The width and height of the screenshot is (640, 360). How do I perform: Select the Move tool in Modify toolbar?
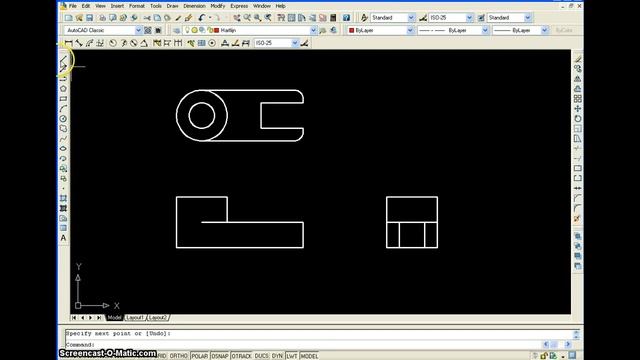(x=578, y=109)
